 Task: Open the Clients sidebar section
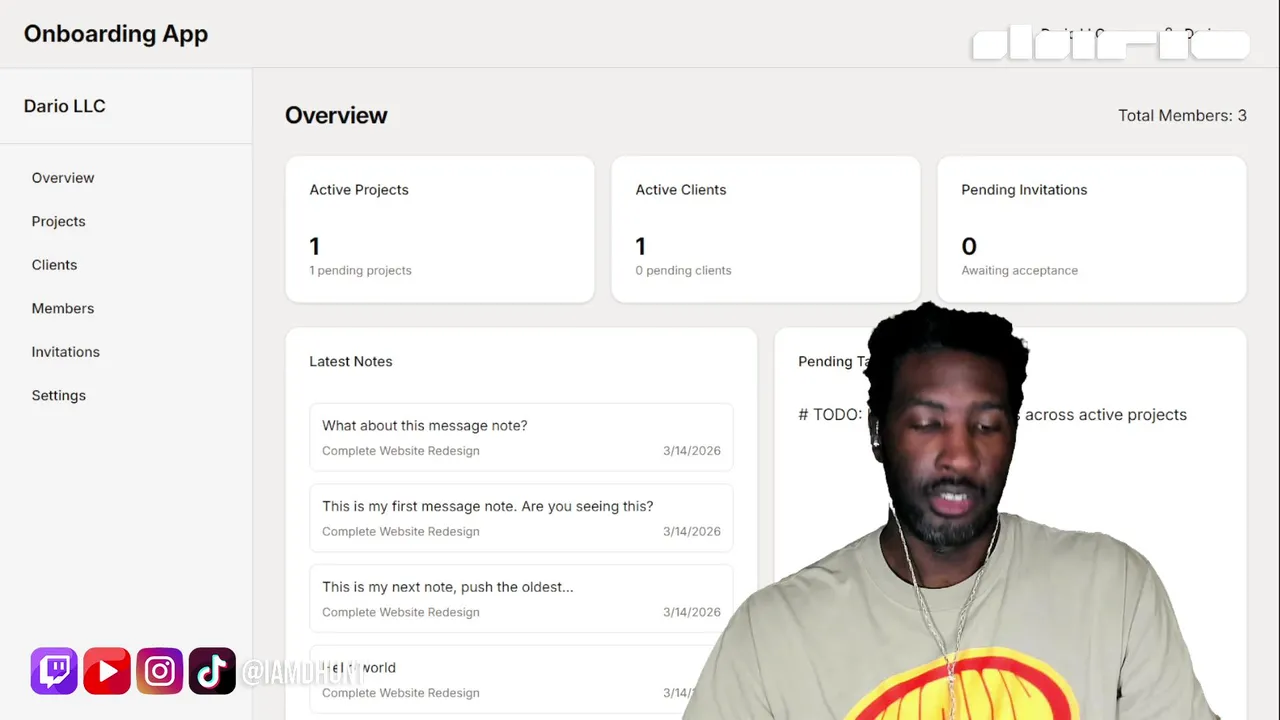coord(54,265)
